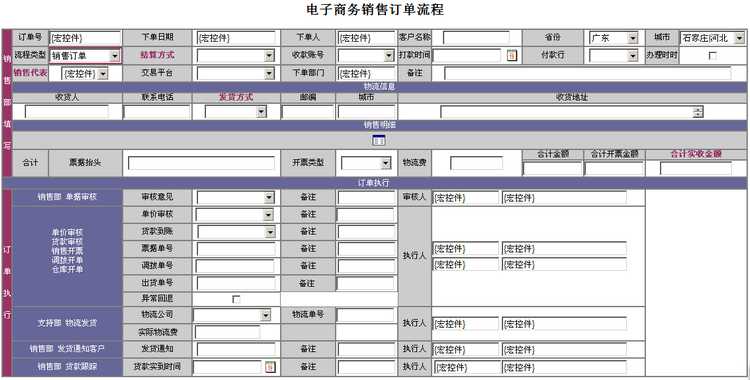Expand the 省份 dropdown showing 广东
Image resolution: width=750 pixels, height=380 pixels.
tap(613, 38)
